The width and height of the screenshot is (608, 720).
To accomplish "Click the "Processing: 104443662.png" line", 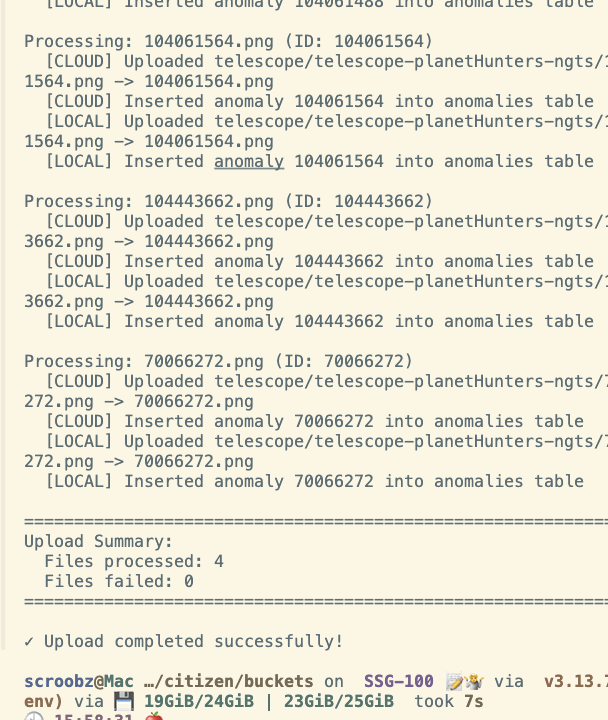I will point(228,201).
